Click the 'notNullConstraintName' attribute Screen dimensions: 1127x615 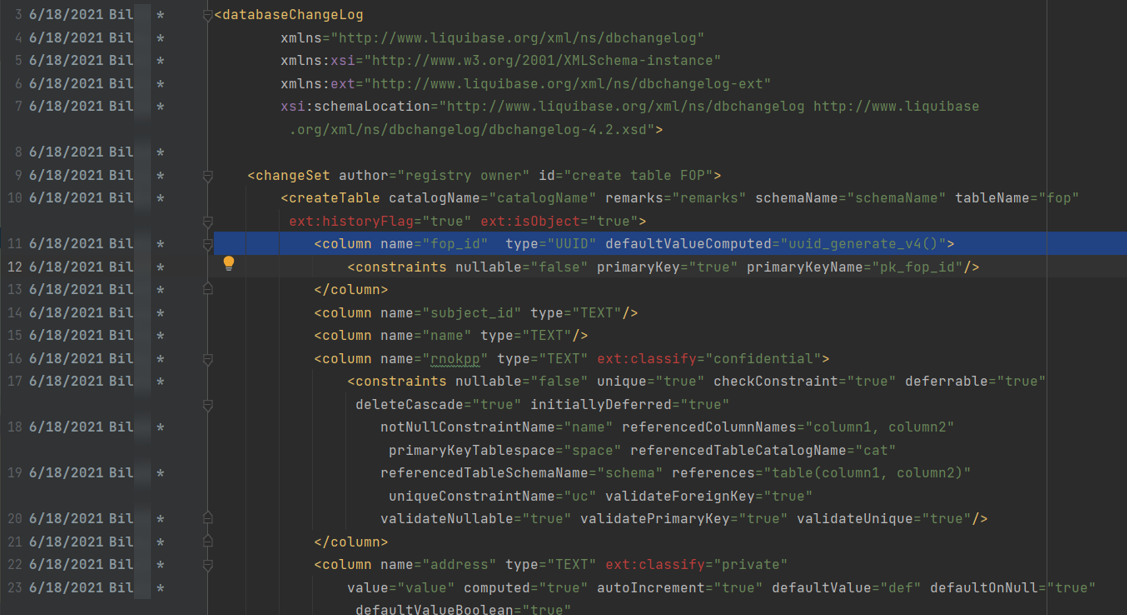tap(467, 427)
